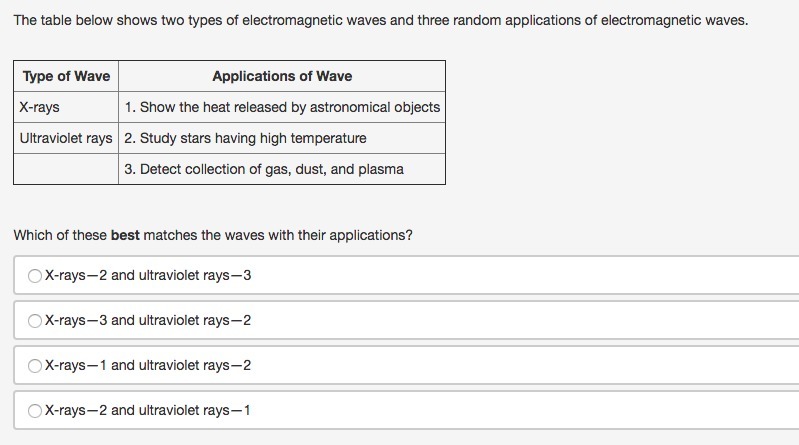Select radio button for X-rays—2 and ultraviolet rays—1

[x=35, y=410]
